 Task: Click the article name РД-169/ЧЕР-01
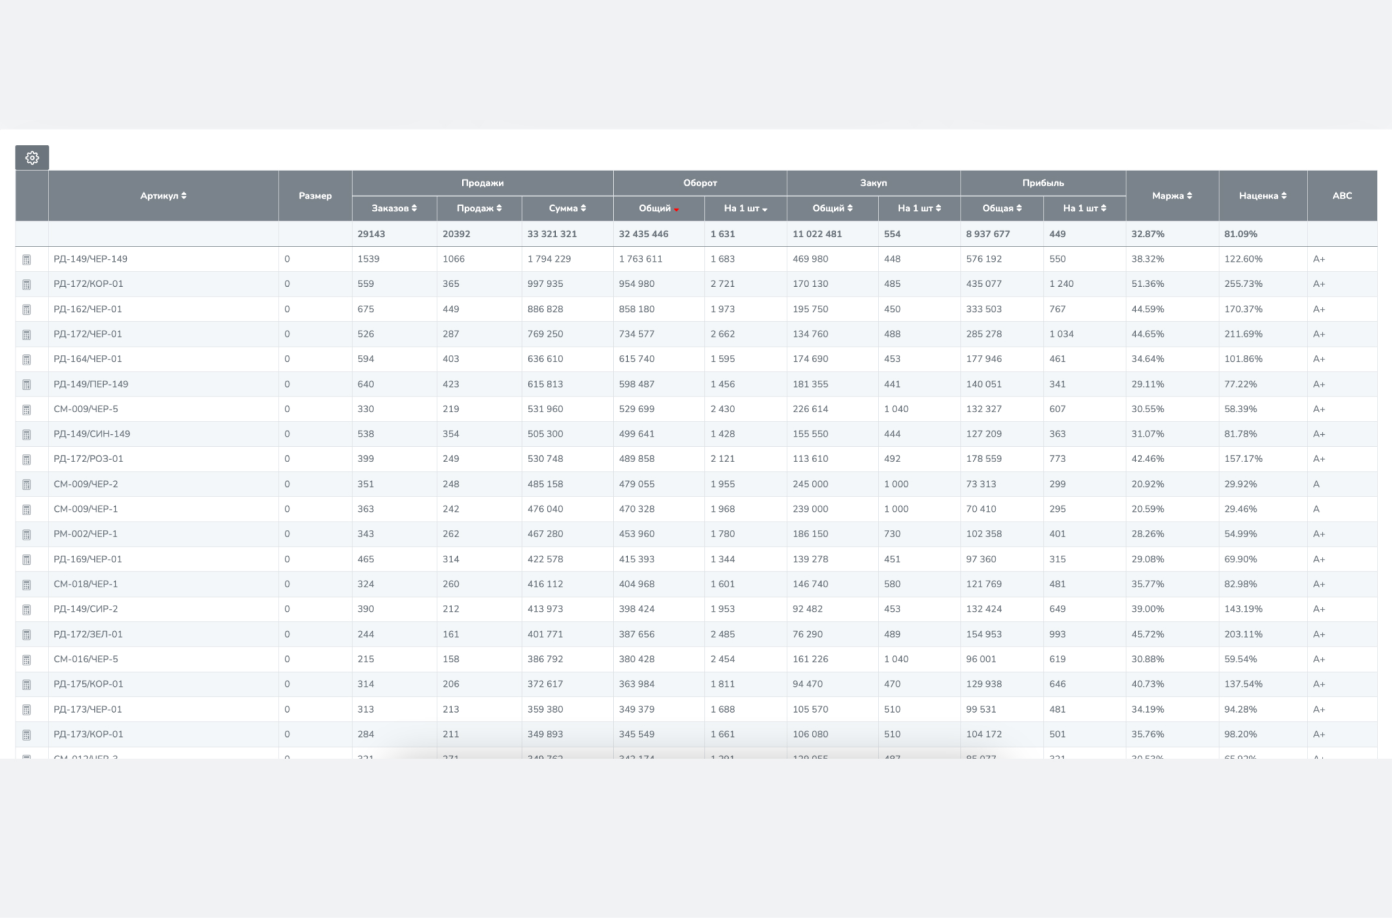point(88,559)
